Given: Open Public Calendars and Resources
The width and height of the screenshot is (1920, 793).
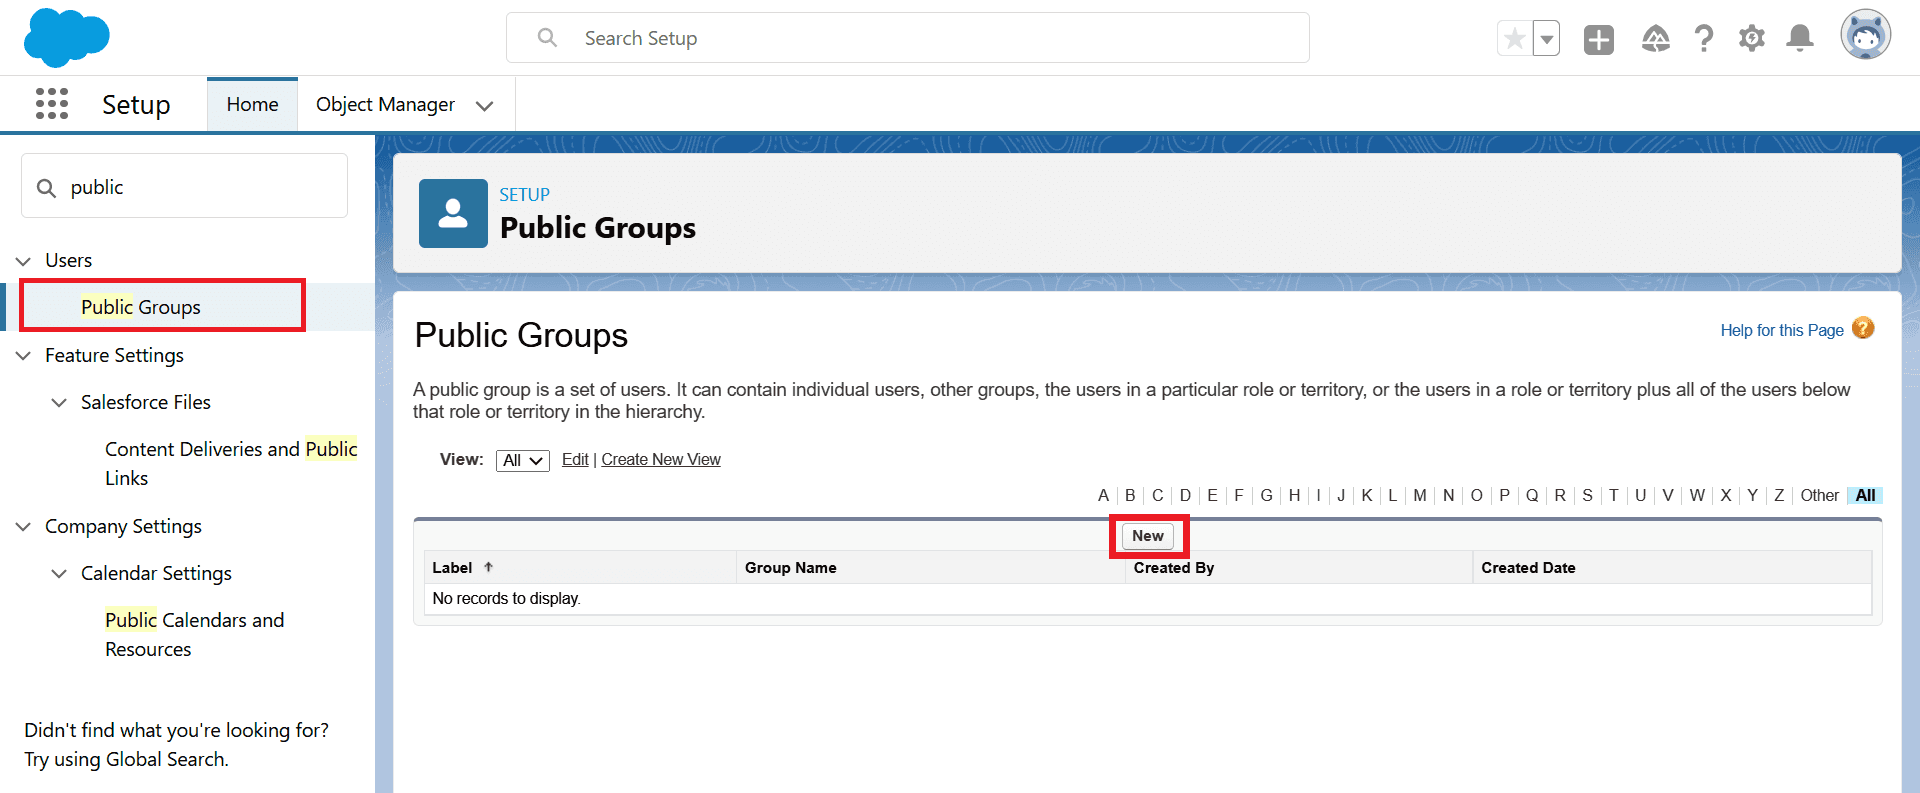Looking at the screenshot, I should click(x=195, y=635).
